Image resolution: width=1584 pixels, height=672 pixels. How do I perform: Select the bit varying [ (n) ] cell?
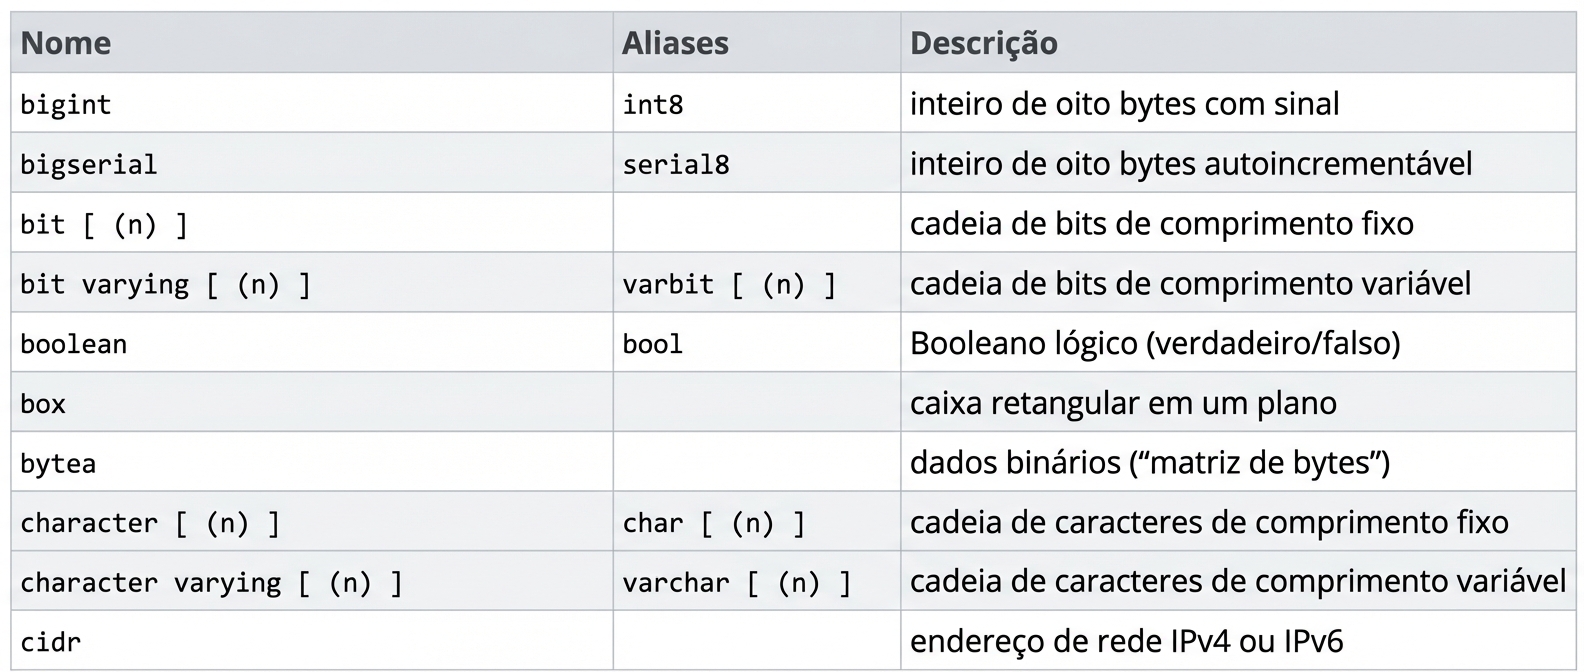(166, 284)
